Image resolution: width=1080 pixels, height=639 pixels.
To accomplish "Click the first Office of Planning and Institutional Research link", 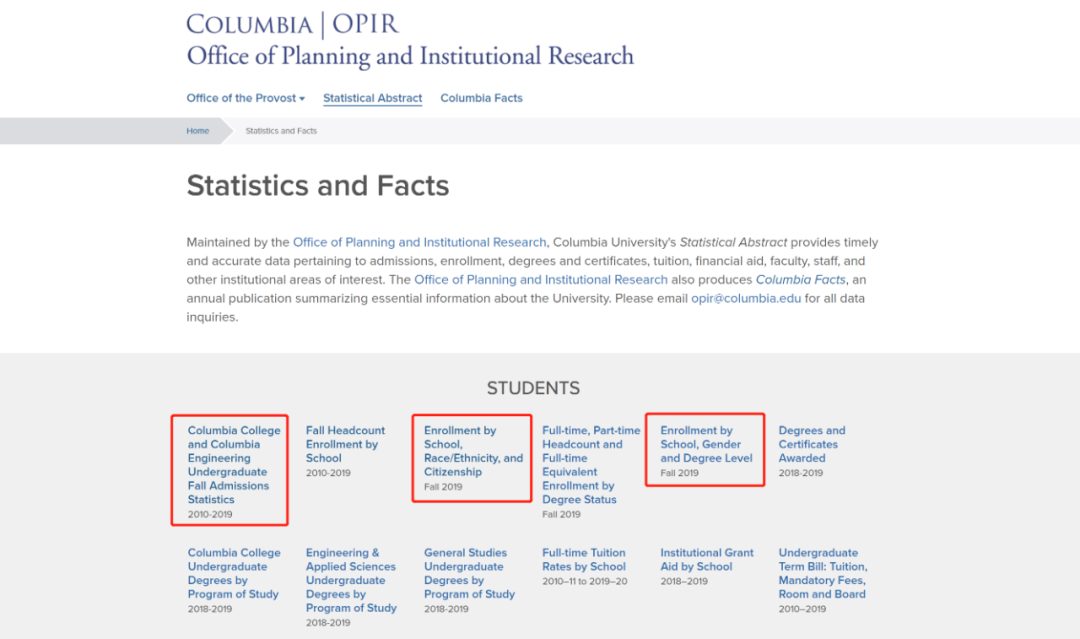I will 419,242.
